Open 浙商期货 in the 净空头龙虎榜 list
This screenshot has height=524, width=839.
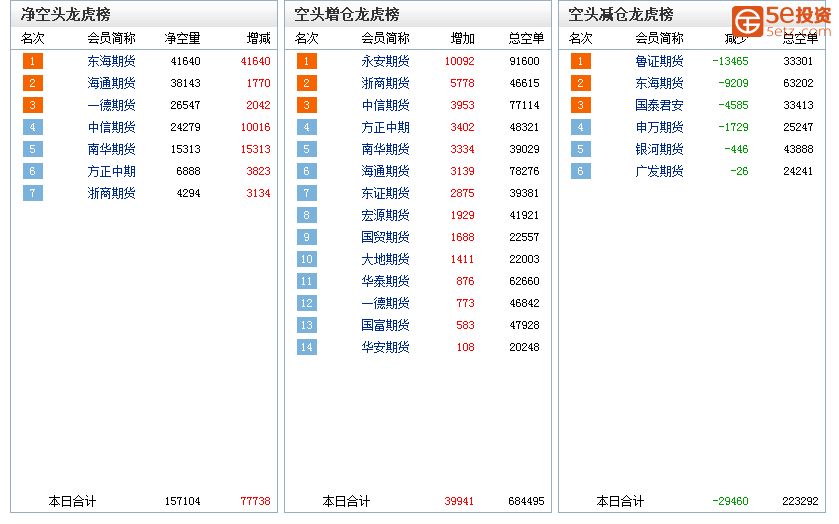click(x=111, y=193)
